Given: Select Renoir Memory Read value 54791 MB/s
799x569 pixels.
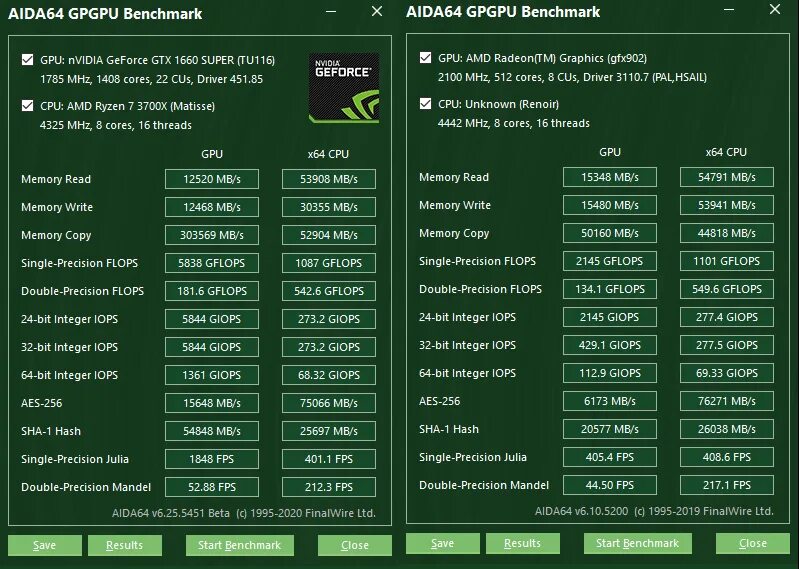Looking at the screenshot, I should pos(727,177).
